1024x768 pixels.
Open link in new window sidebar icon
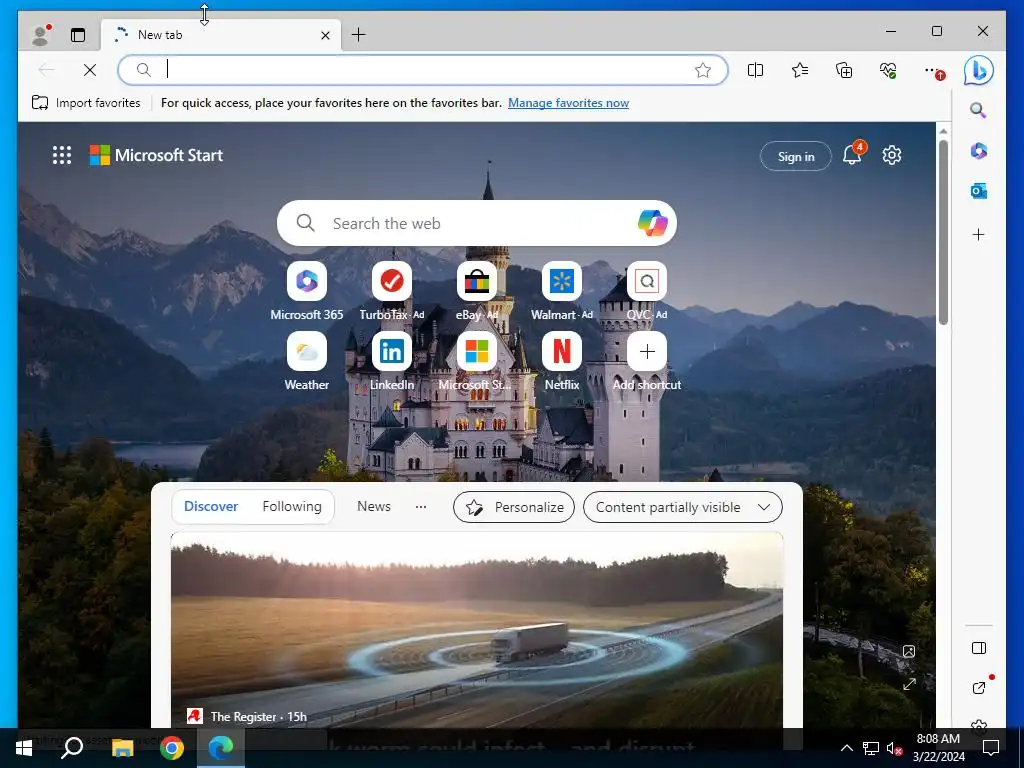[978, 688]
